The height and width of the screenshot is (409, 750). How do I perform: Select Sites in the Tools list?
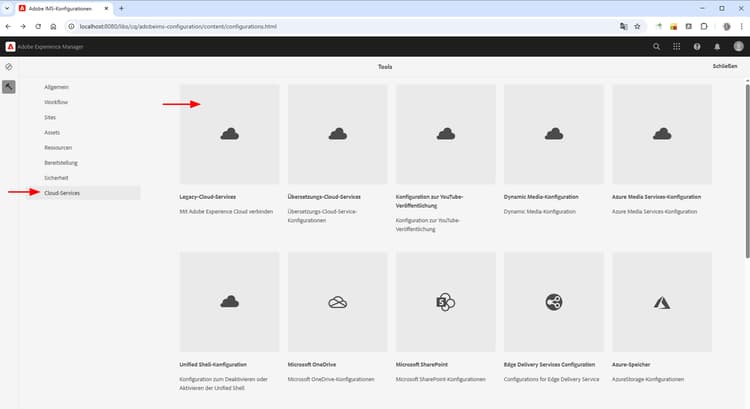[x=50, y=117]
